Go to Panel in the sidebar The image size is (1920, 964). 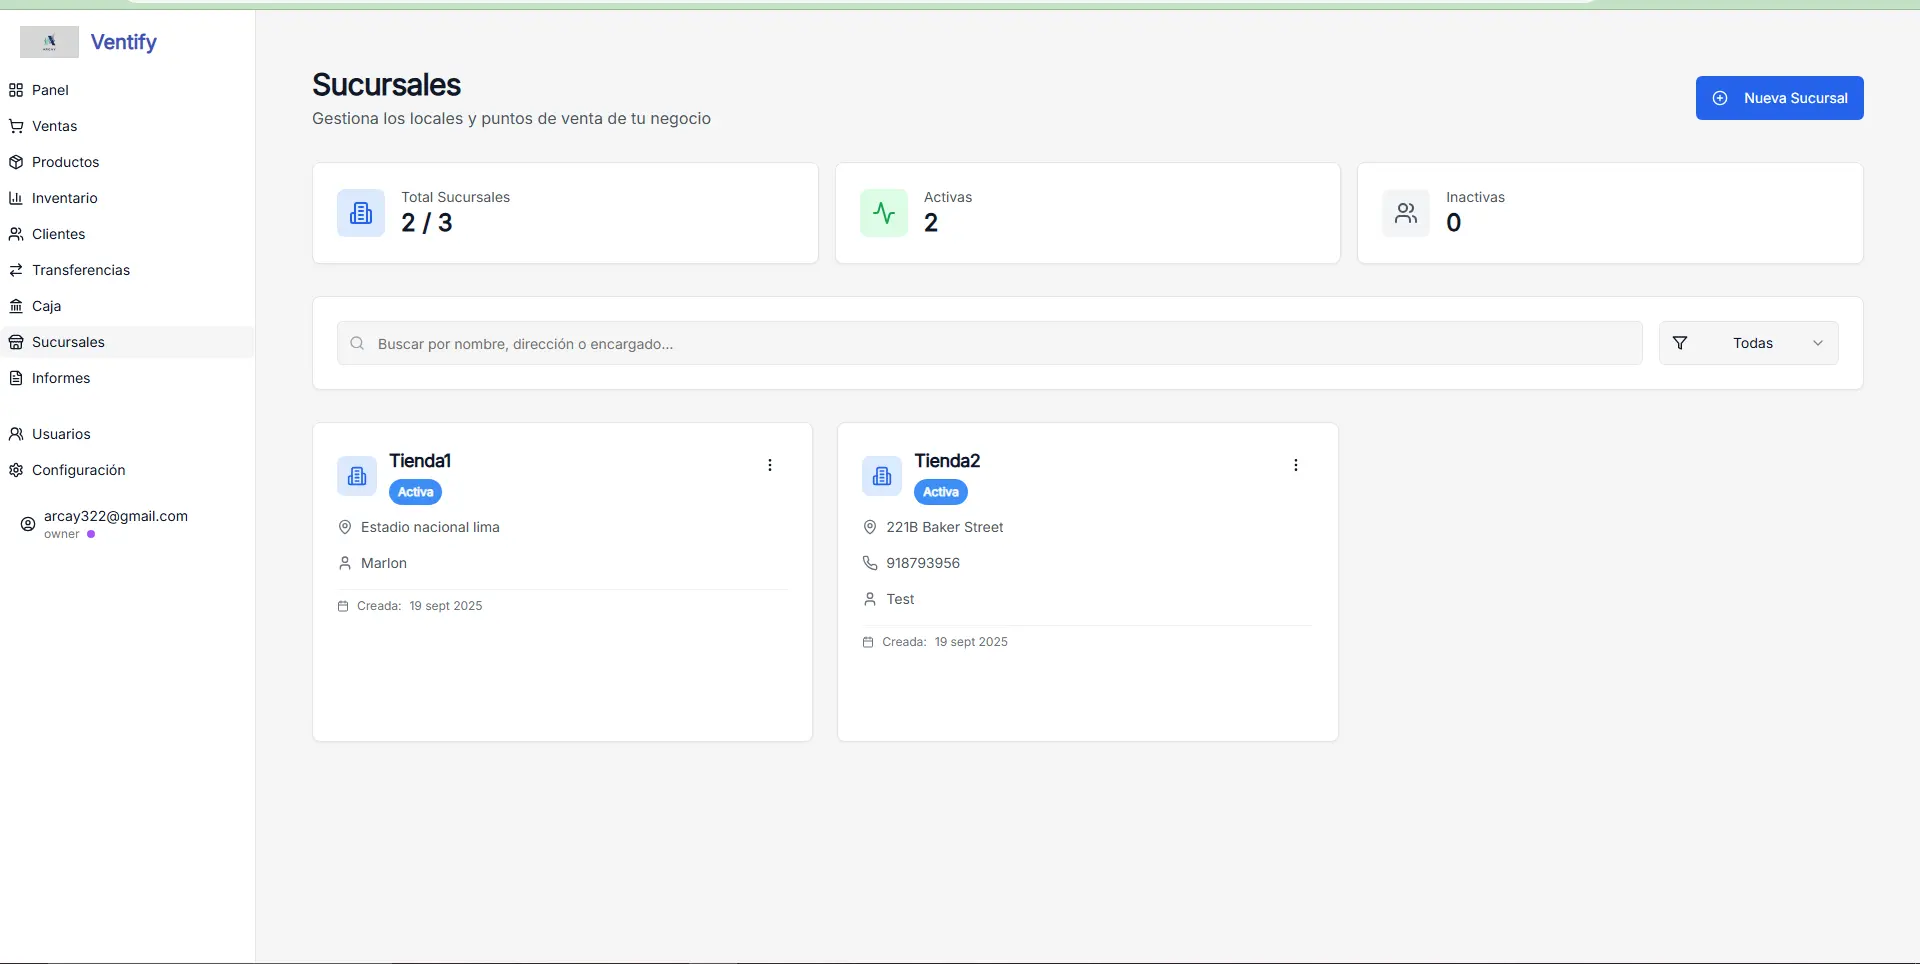coord(50,90)
